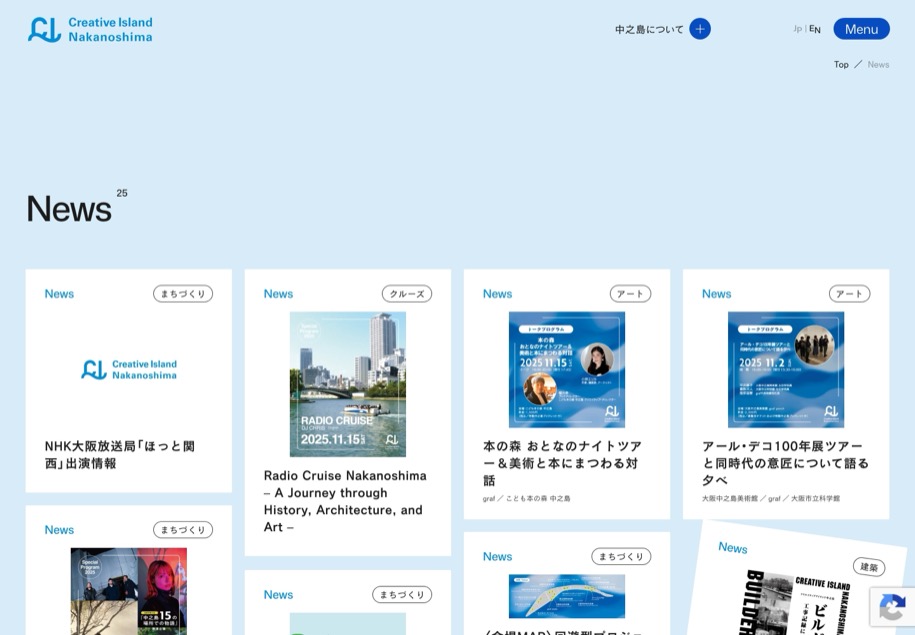Screen dimensions: 915x635
Task: Open the blue Menu button
Action: pyautogui.click(x=861, y=29)
